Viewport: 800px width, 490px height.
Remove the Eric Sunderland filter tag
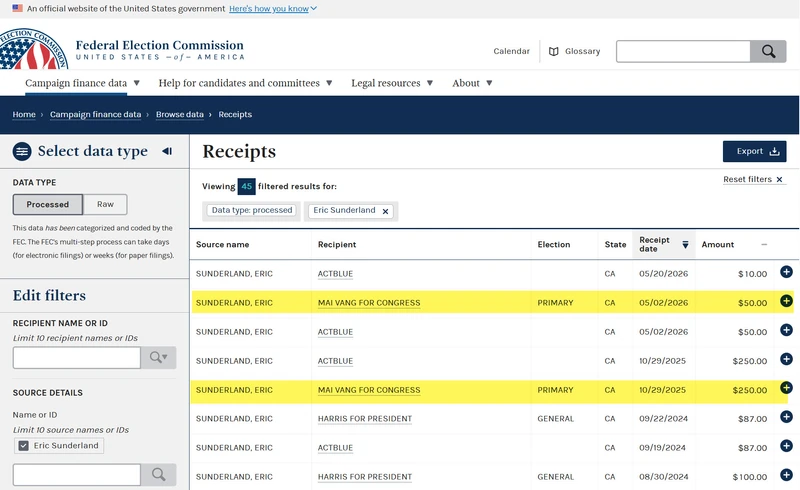[385, 211]
